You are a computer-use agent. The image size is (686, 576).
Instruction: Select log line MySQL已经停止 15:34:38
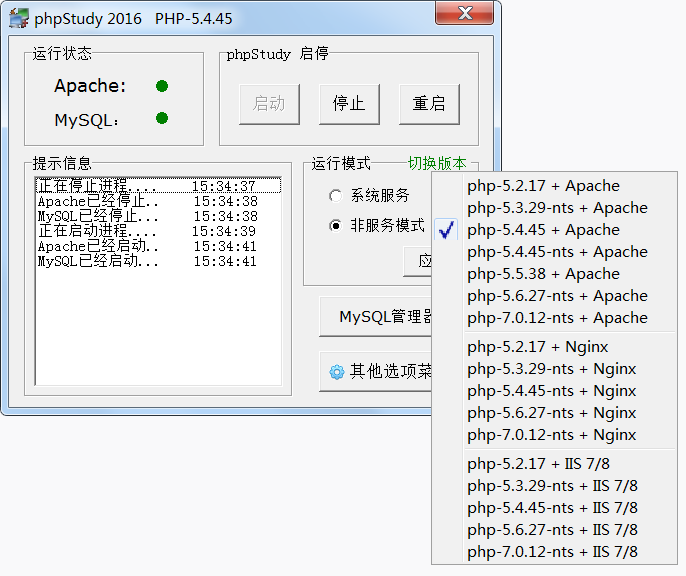(158, 216)
